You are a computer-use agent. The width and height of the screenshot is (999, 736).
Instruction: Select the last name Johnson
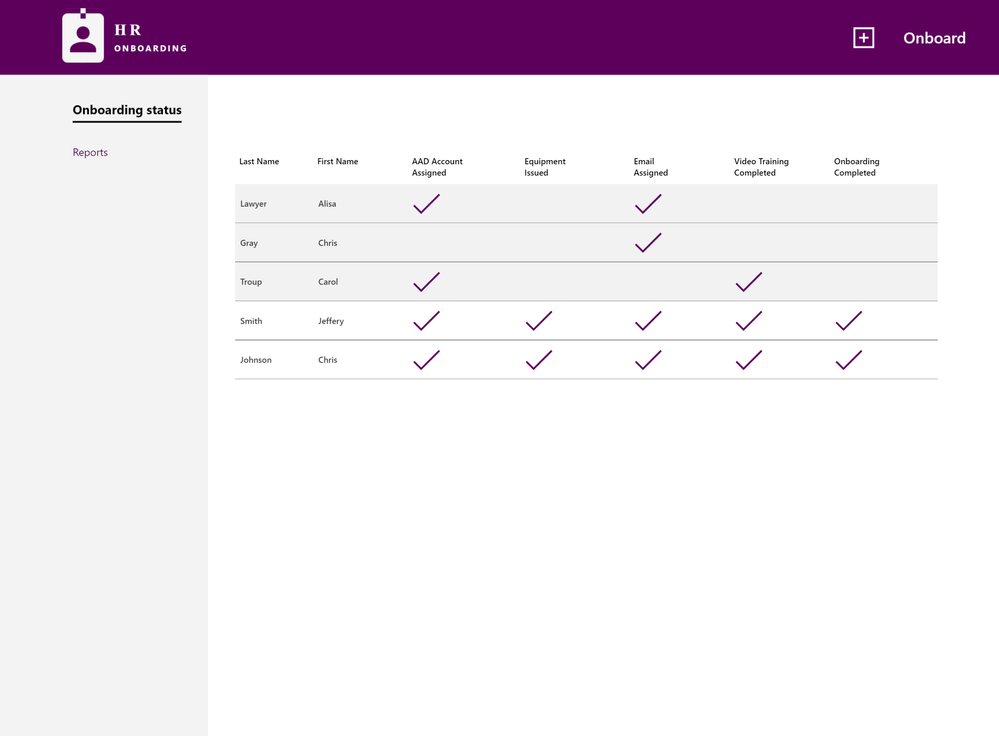255,360
